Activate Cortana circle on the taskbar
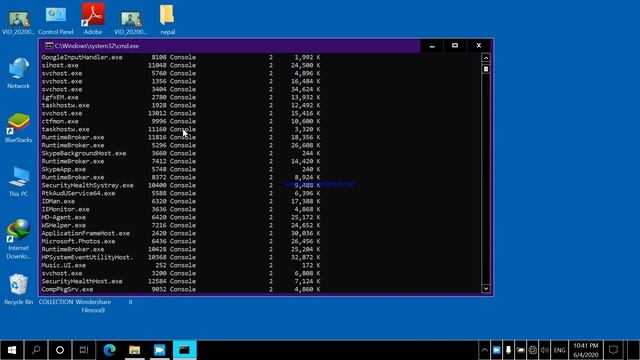 (x=60, y=350)
